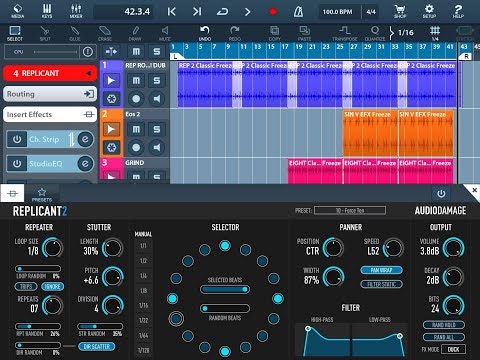Toggle the DIR SCATTER button
This screenshot has height=360, width=480.
tap(96, 347)
